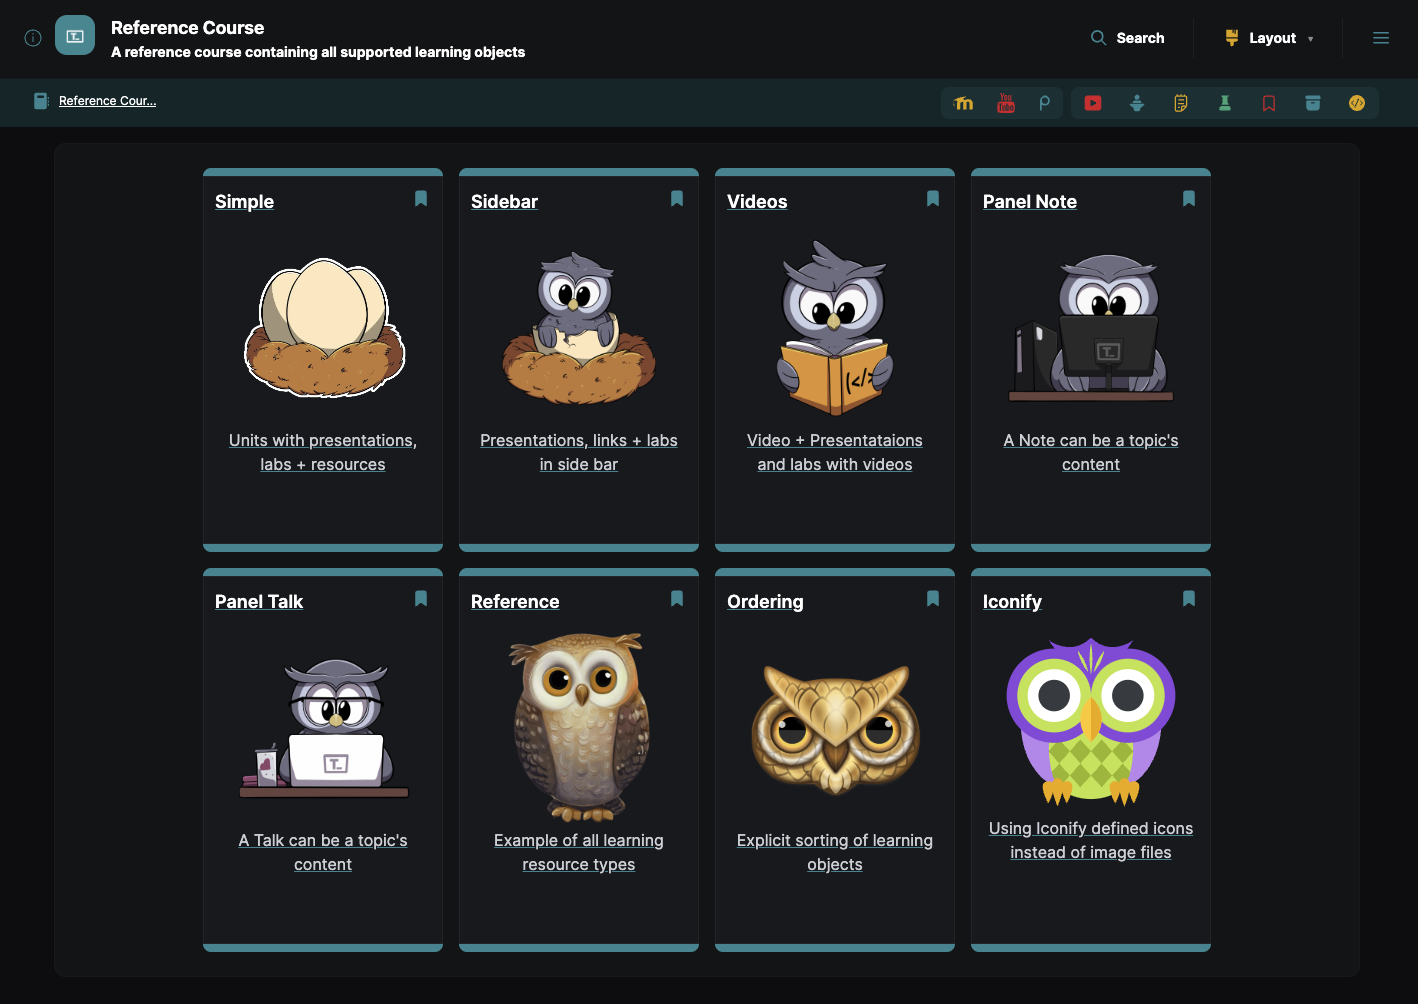Click the blue archive box icon
The width and height of the screenshot is (1418, 1004).
click(x=1313, y=102)
